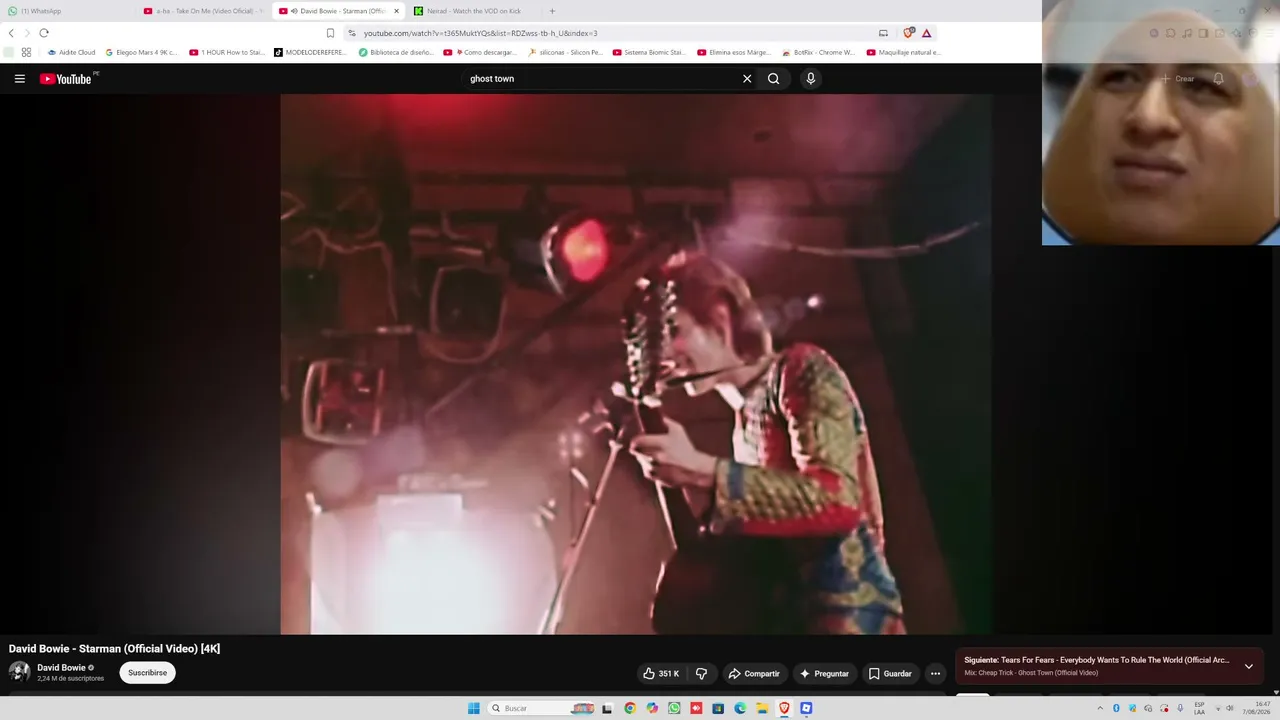Image resolution: width=1280 pixels, height=720 pixels.
Task: Open the Aidite Cloud bookmark
Action: tap(71, 52)
